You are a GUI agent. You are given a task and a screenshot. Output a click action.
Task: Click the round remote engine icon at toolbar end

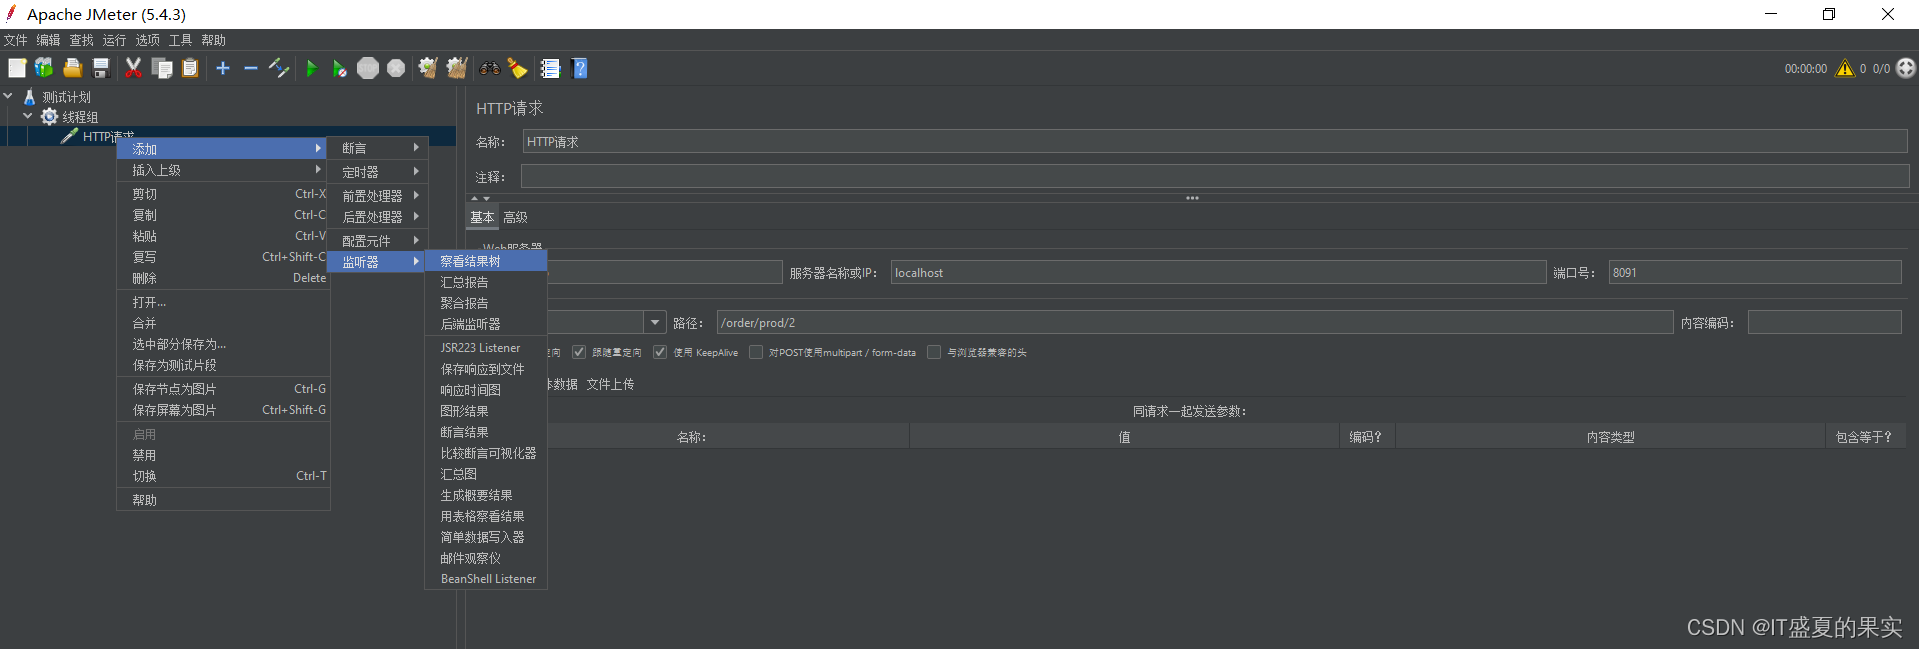tap(1906, 68)
